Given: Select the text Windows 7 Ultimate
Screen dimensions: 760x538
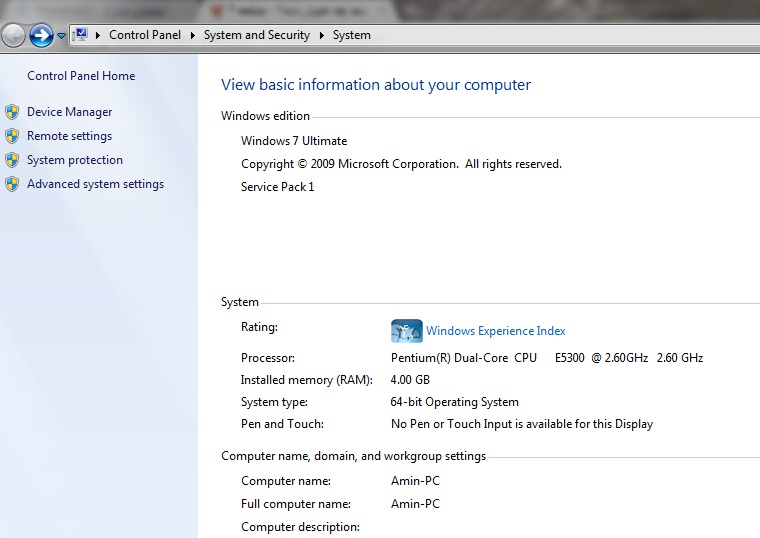Looking at the screenshot, I should click(x=294, y=141).
